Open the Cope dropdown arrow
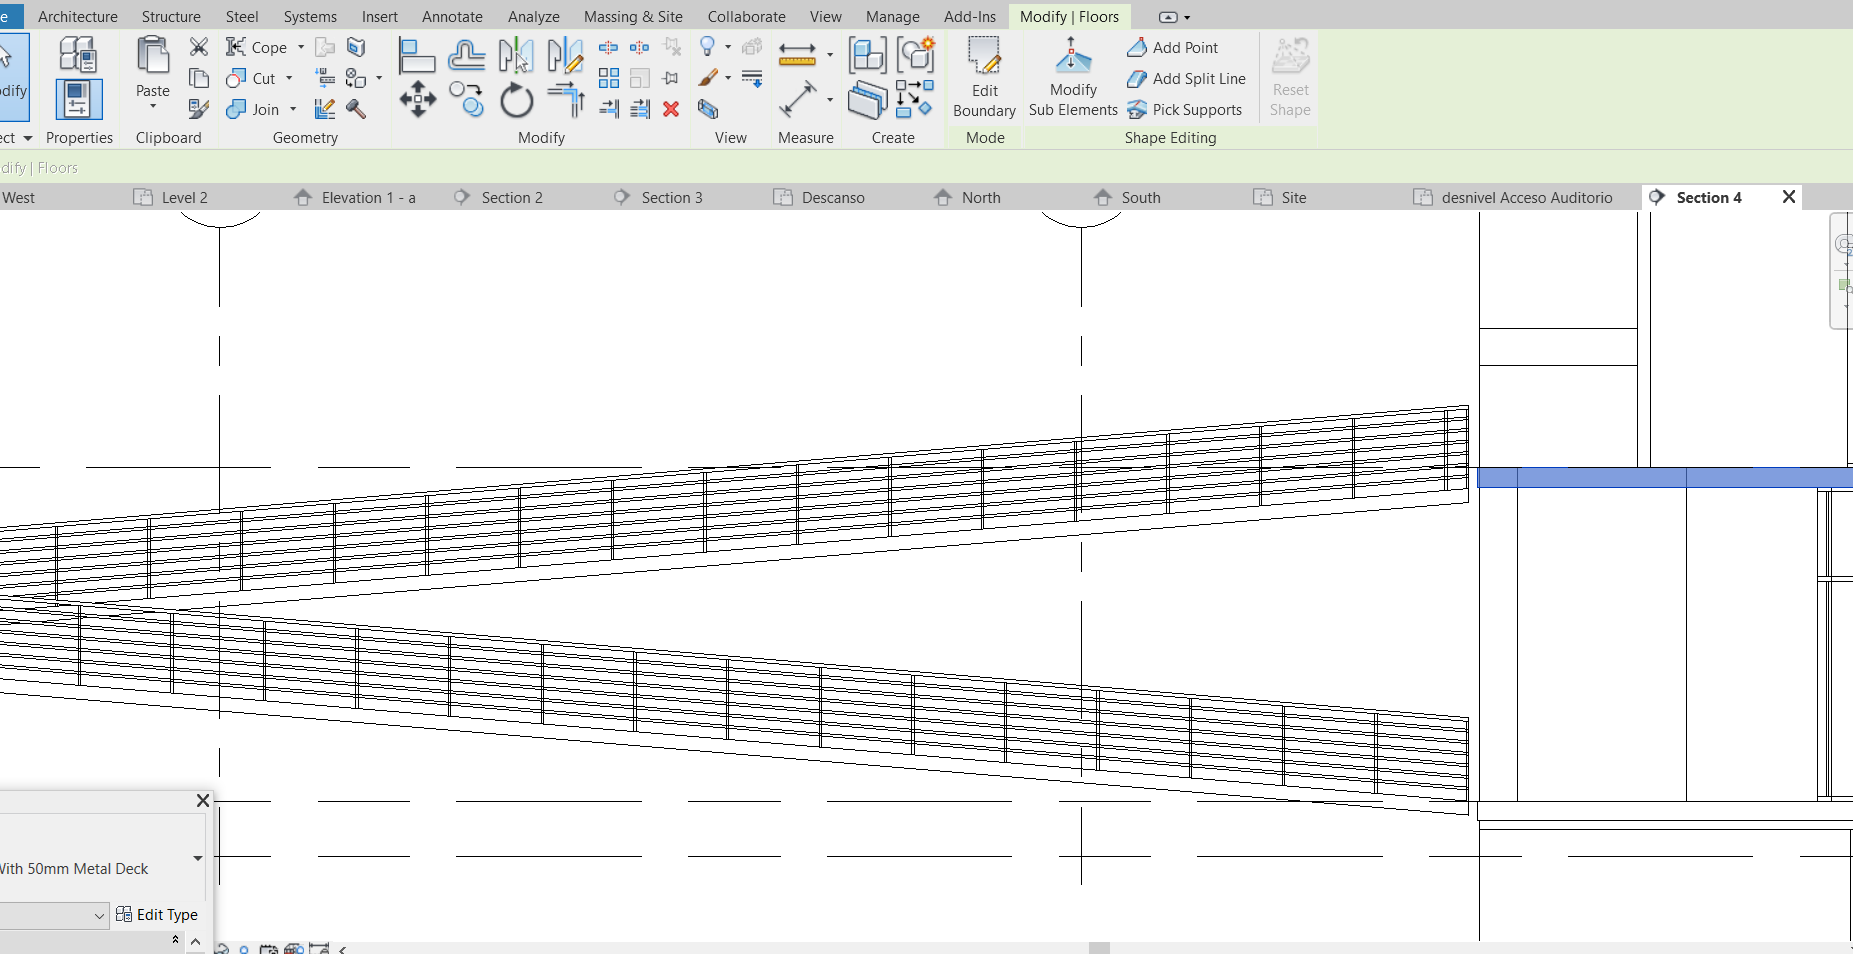The image size is (1853, 954). (300, 47)
